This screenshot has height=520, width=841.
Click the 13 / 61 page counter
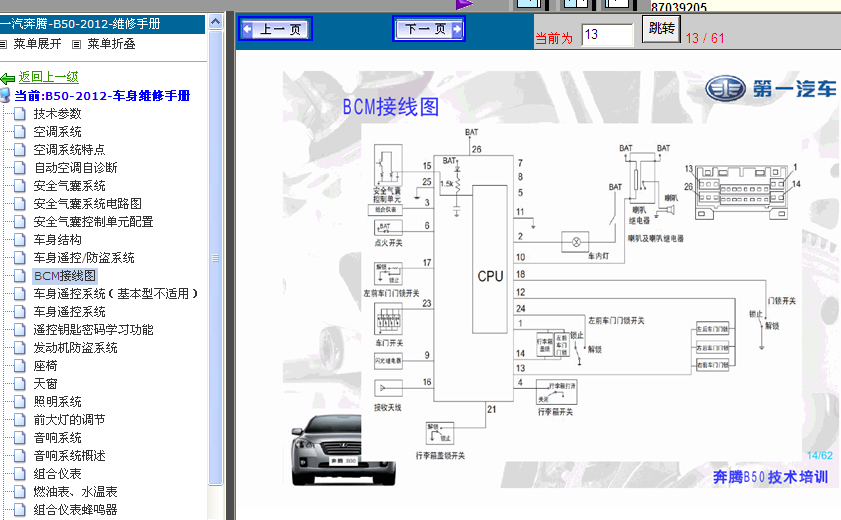pyautogui.click(x=705, y=38)
